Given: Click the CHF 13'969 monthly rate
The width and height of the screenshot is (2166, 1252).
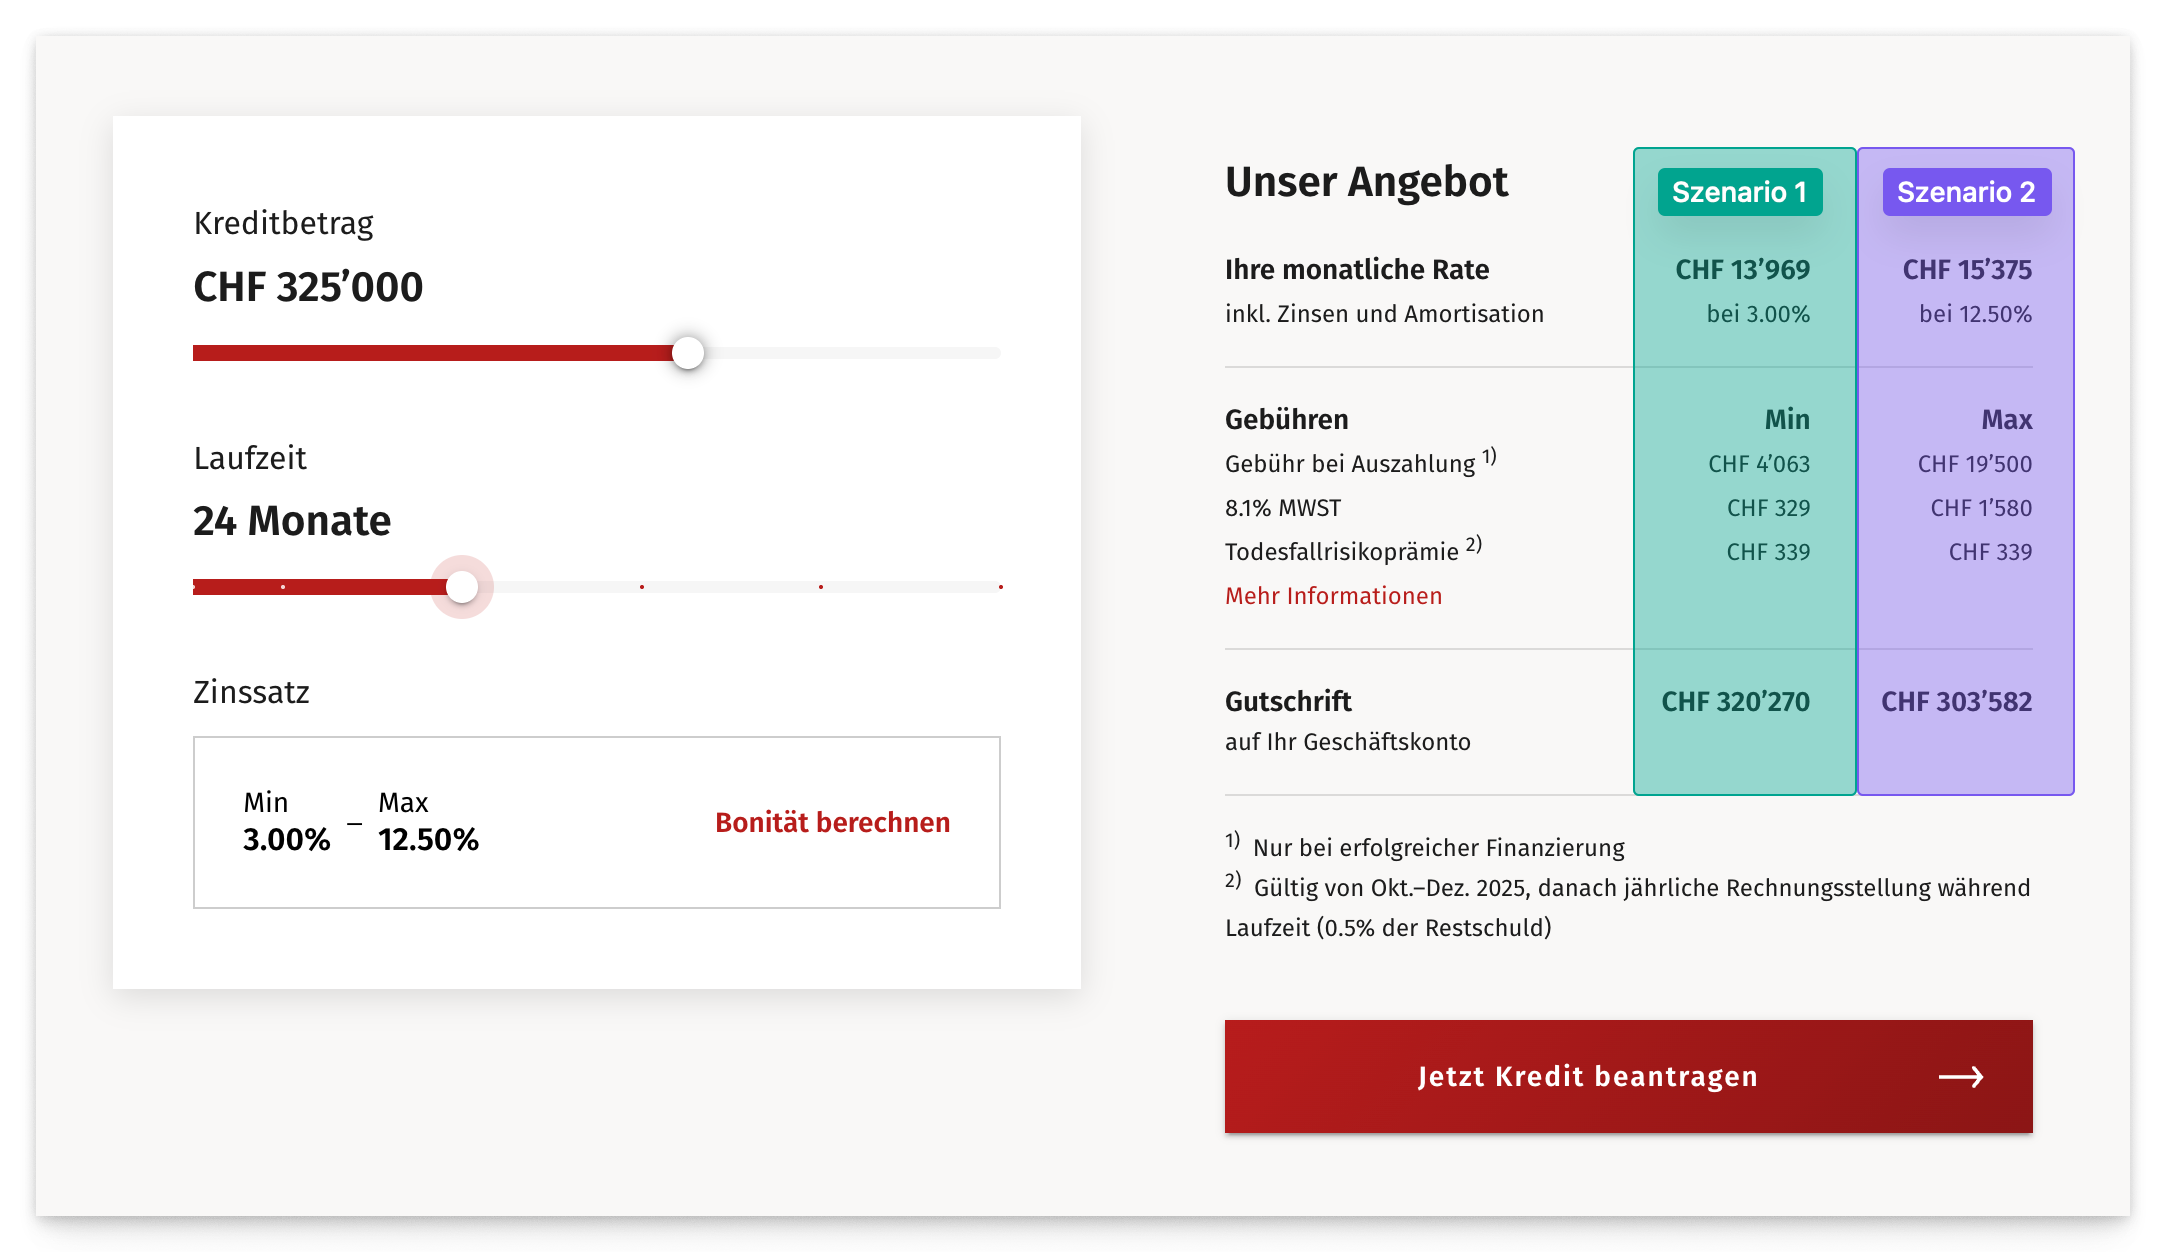Looking at the screenshot, I should [1742, 270].
